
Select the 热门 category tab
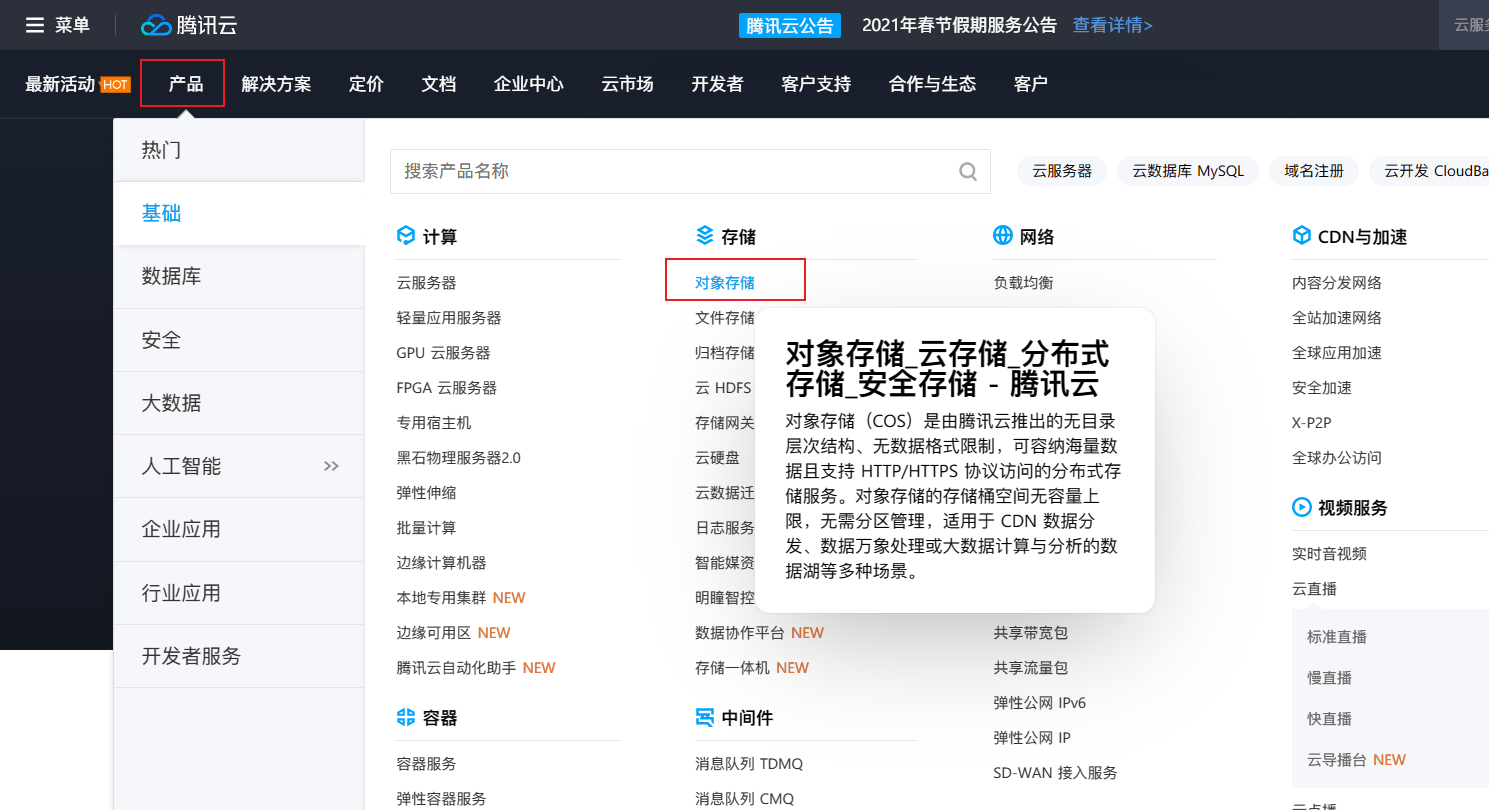click(x=239, y=150)
